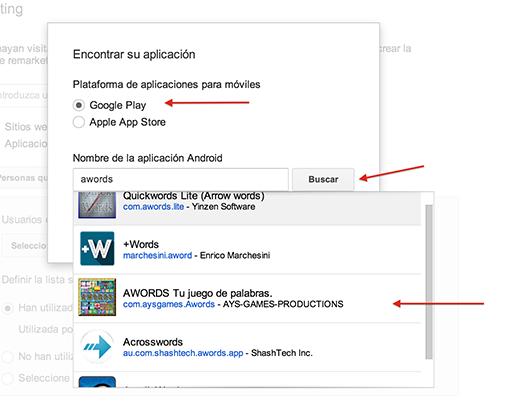Click the app name field containing 'awords'
The height and width of the screenshot is (402, 510).
click(181, 179)
